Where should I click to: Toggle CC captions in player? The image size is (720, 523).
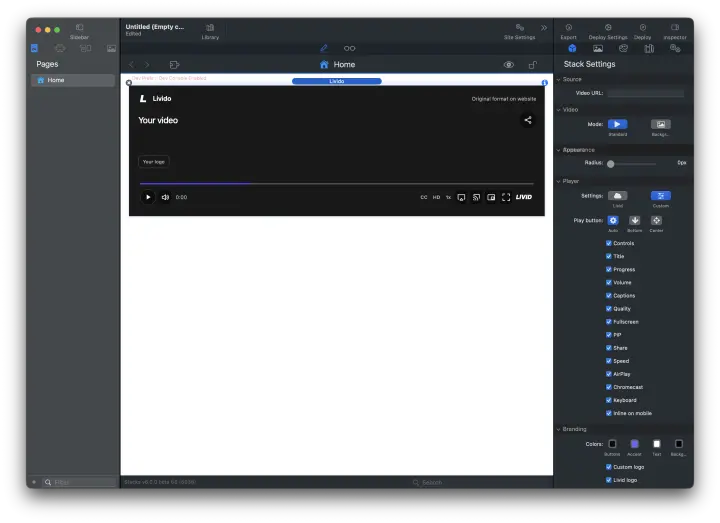(423, 197)
